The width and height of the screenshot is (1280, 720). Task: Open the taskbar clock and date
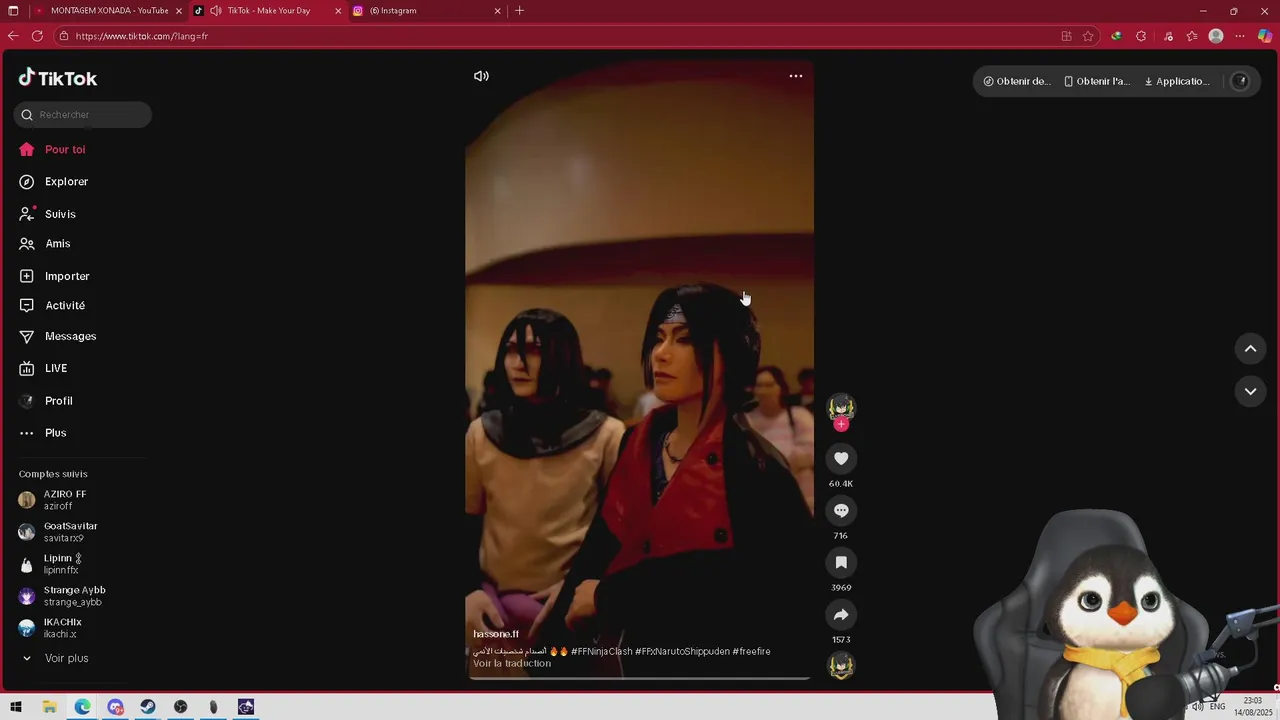click(x=1252, y=707)
